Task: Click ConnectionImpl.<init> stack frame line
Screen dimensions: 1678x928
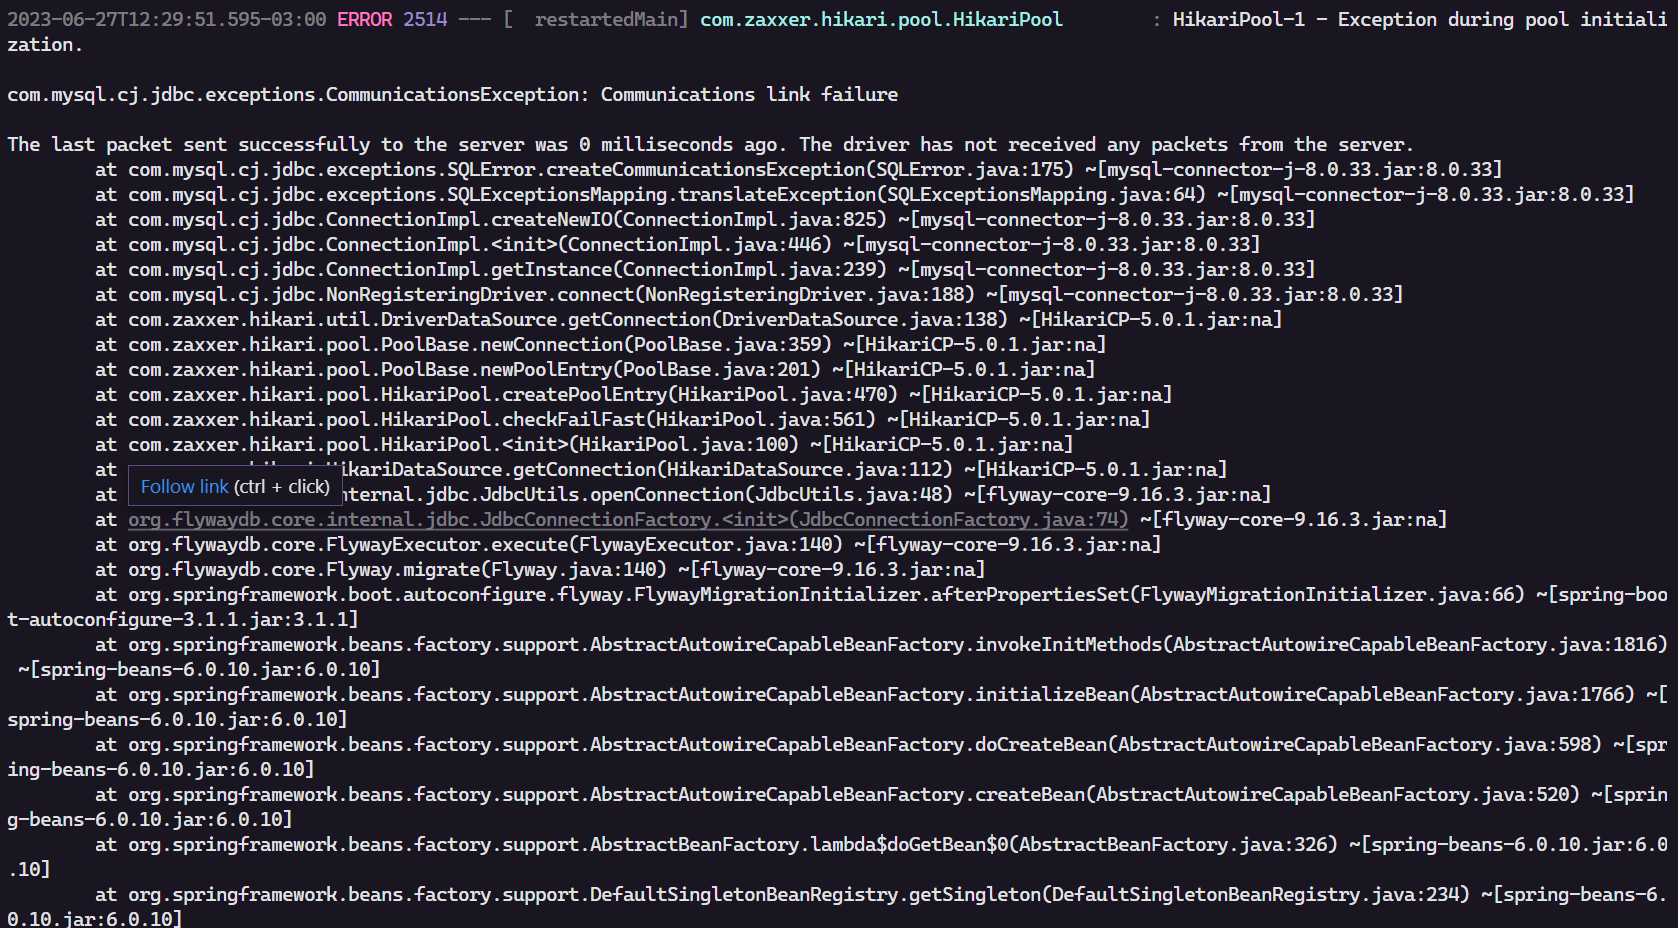Action: (678, 244)
